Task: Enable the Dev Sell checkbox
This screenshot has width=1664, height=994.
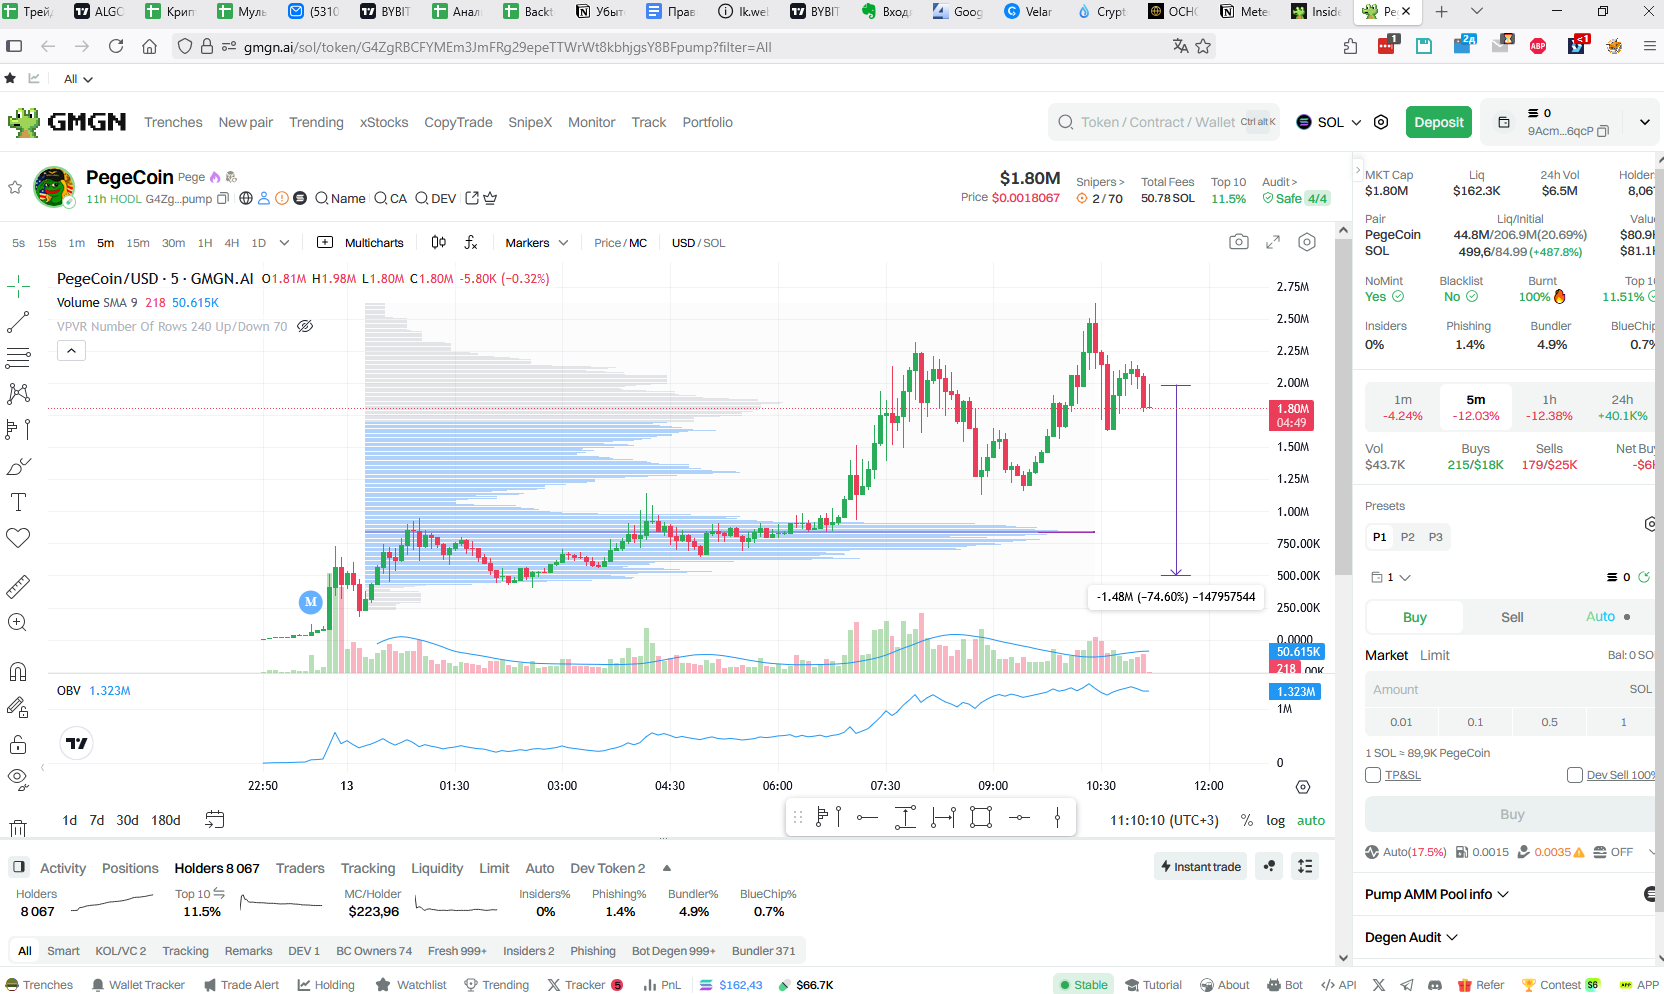Action: [1575, 775]
